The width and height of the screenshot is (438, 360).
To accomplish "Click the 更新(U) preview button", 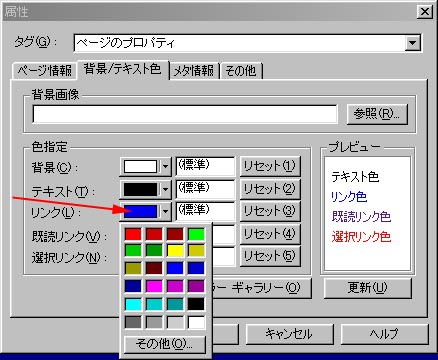I will (368, 287).
